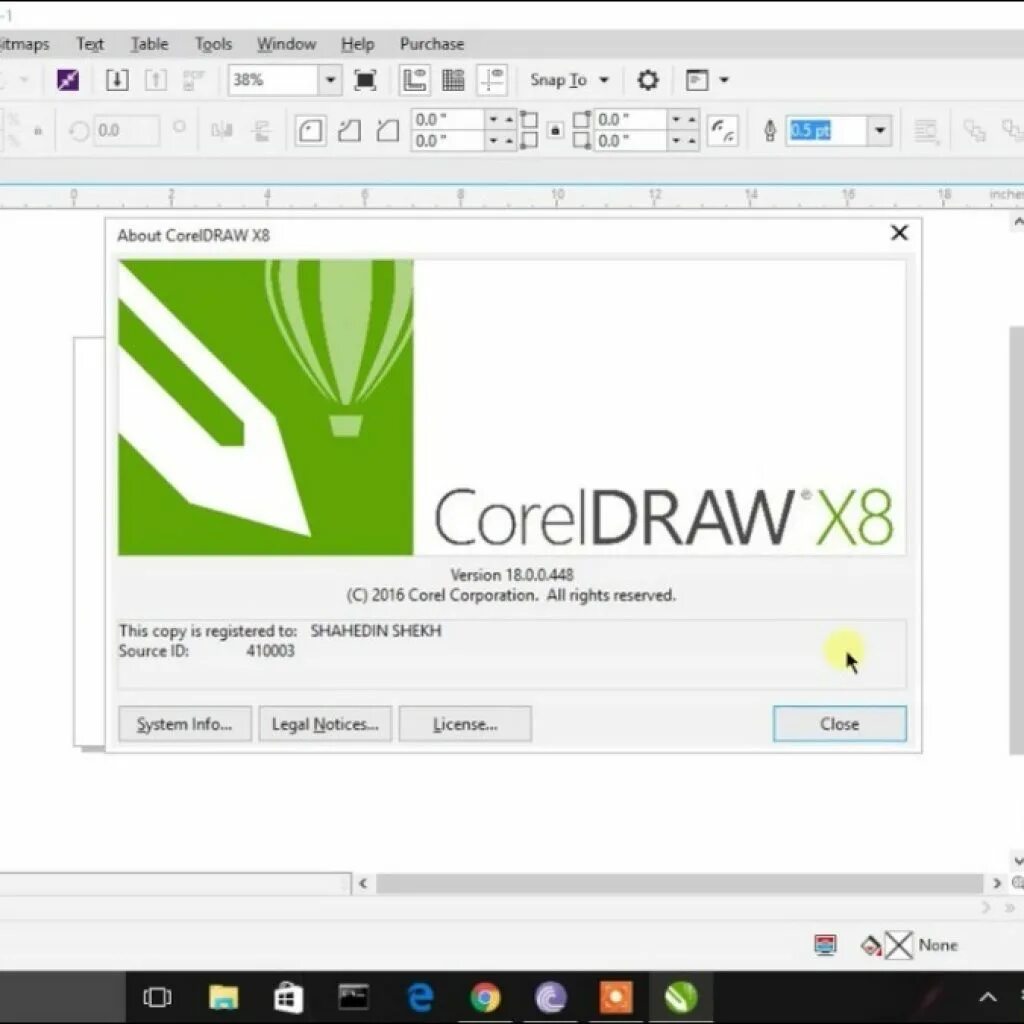The height and width of the screenshot is (1024, 1024).
Task: Click the Application Launcher icon
Action: tap(697, 80)
